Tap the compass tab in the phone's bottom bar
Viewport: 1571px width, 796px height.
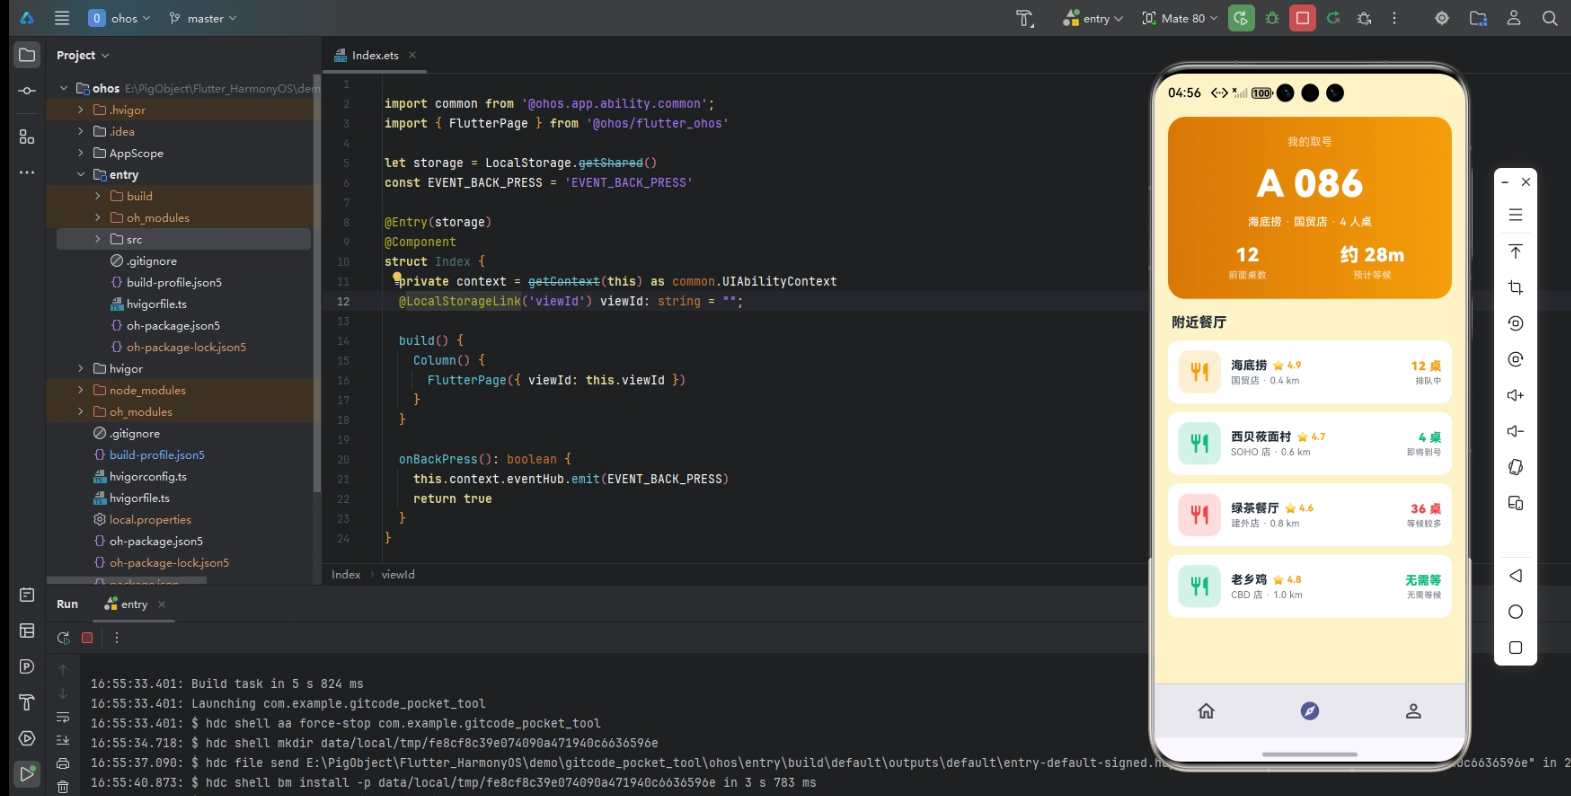click(1309, 711)
